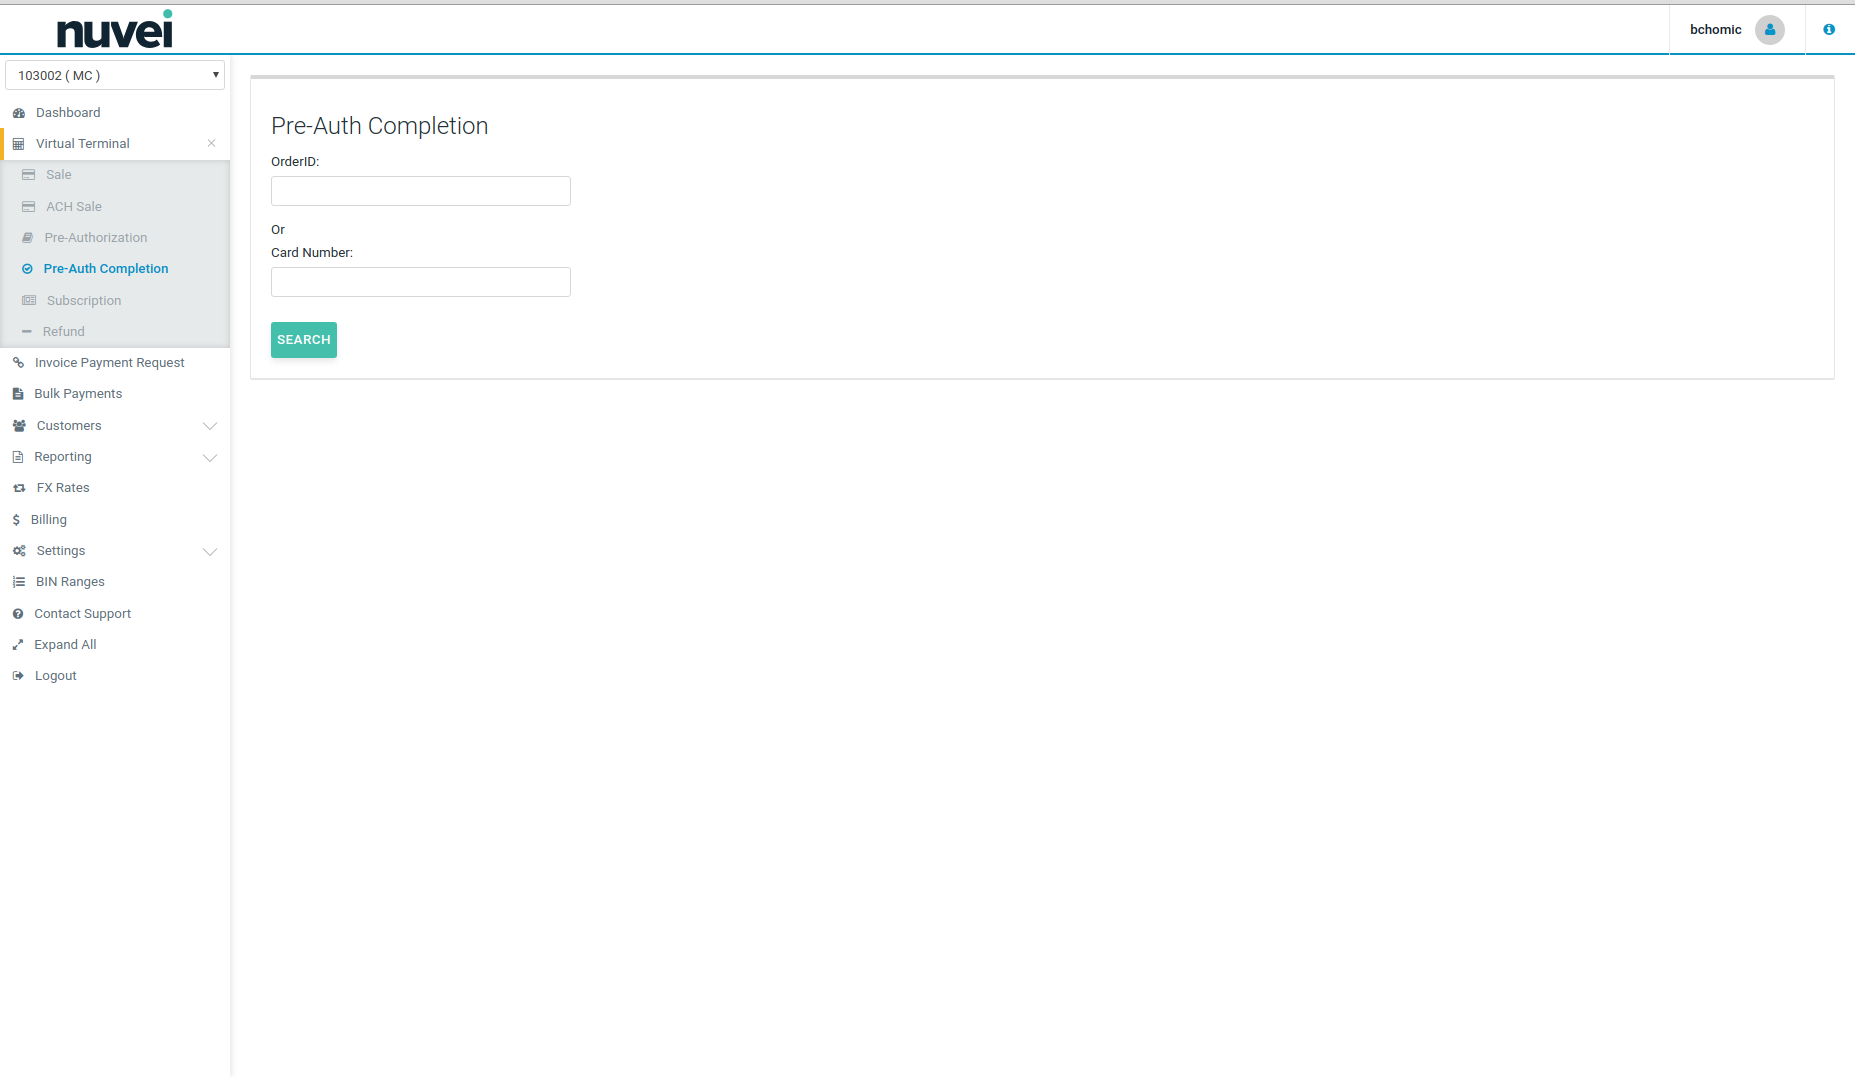Click the FX Rates exchange icon

19,488
